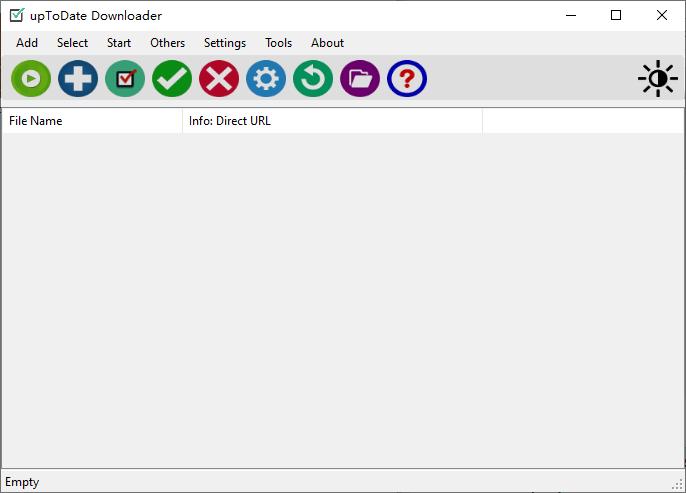
Task: Open the Tools menu
Action: click(278, 43)
